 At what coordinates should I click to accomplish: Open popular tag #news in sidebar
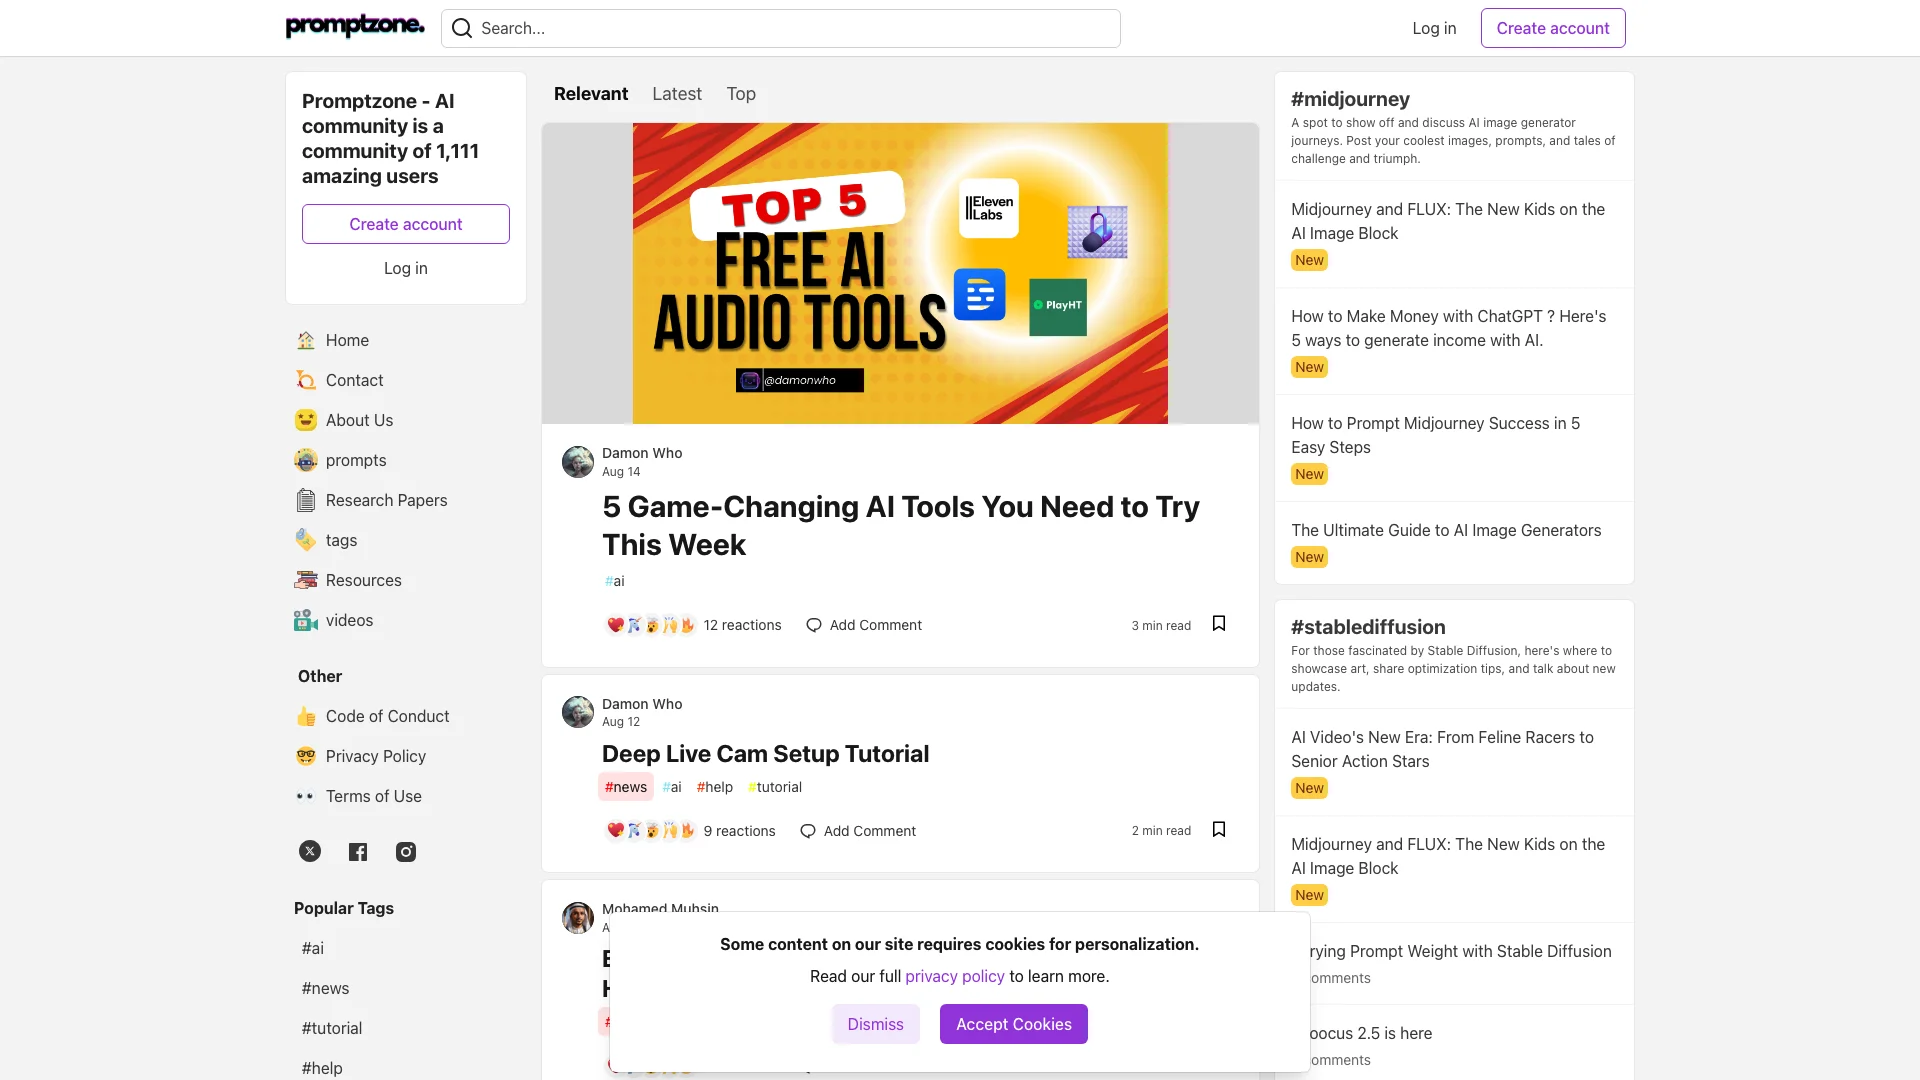tap(326, 988)
